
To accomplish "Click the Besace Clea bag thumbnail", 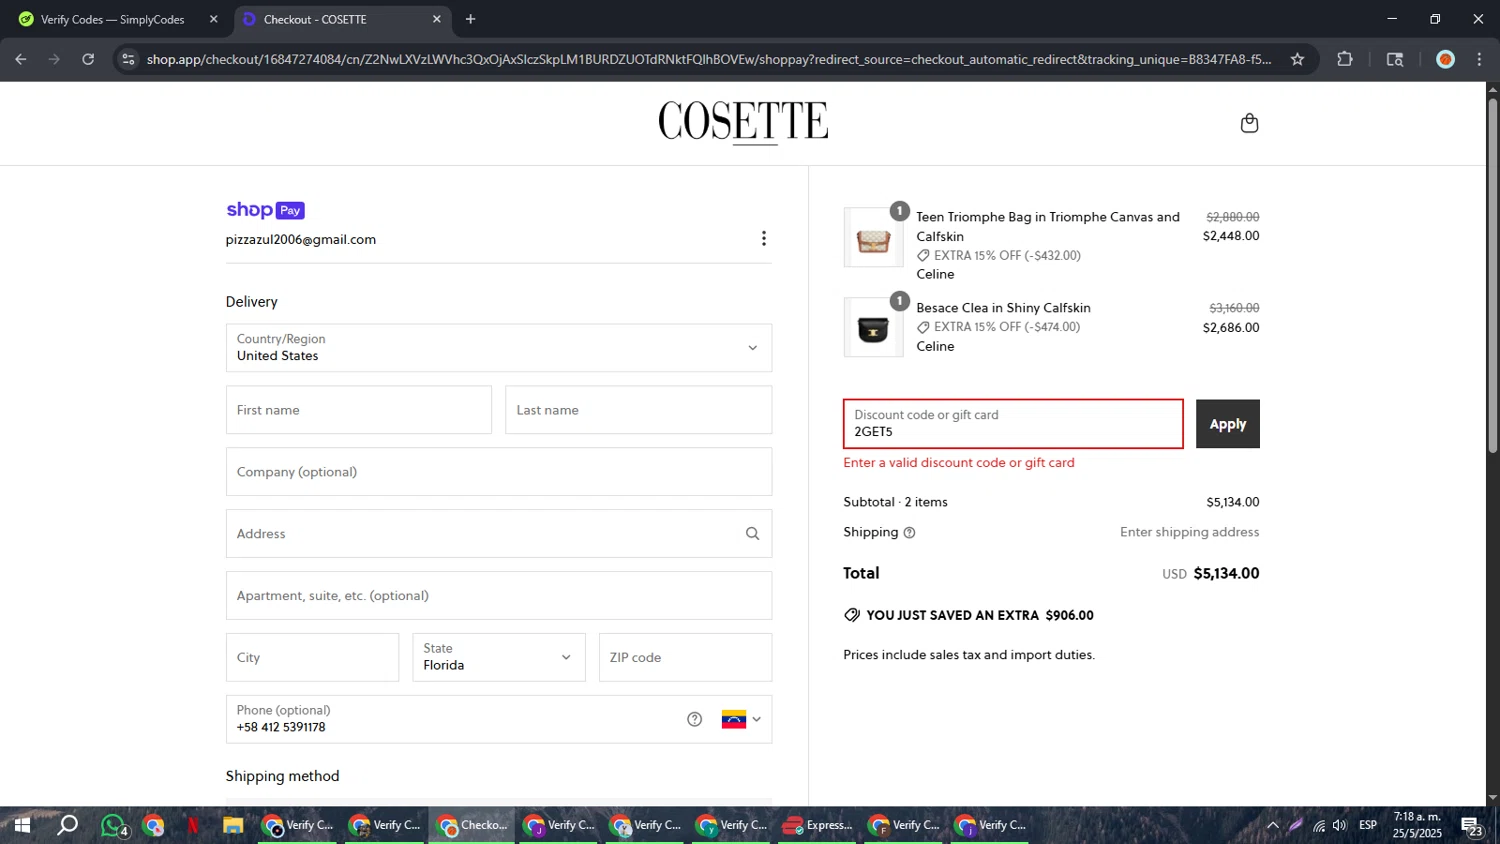I will pos(873,328).
